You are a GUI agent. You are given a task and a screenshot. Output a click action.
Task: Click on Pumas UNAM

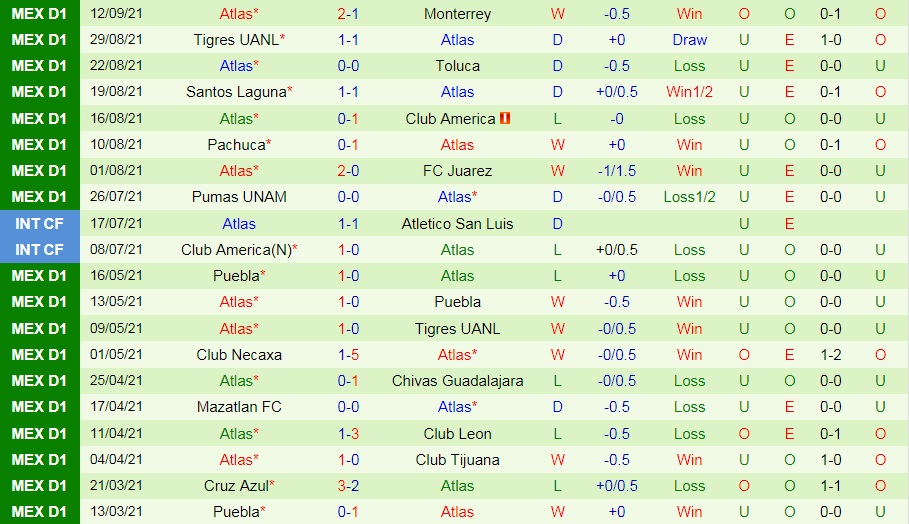click(237, 197)
